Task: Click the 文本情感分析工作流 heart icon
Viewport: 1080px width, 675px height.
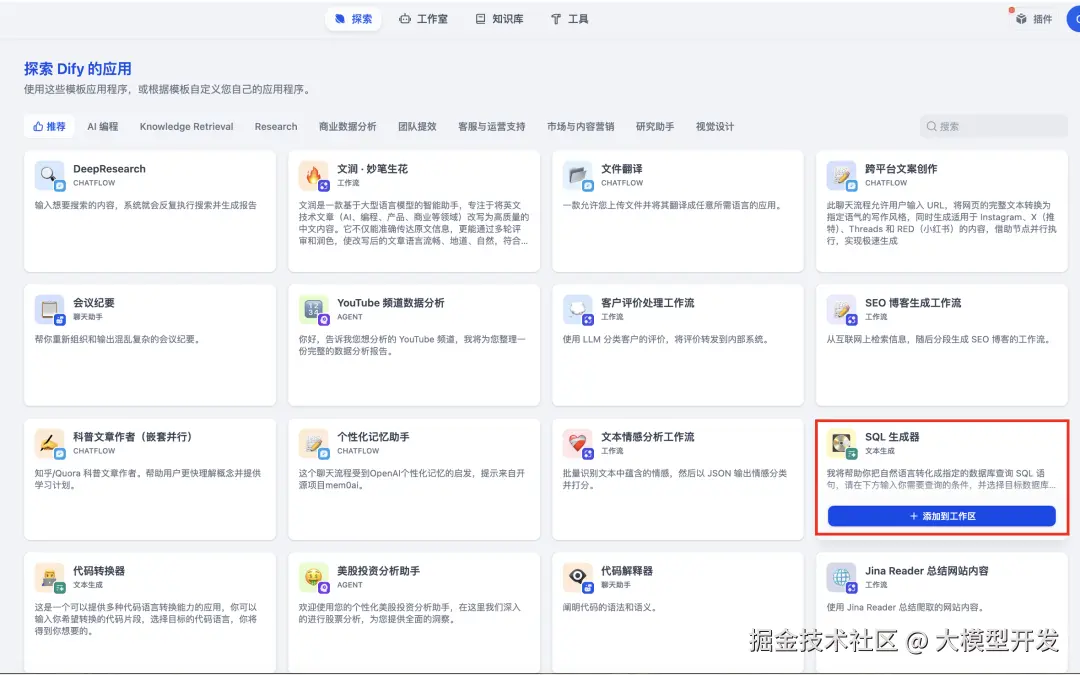Action: [x=578, y=444]
